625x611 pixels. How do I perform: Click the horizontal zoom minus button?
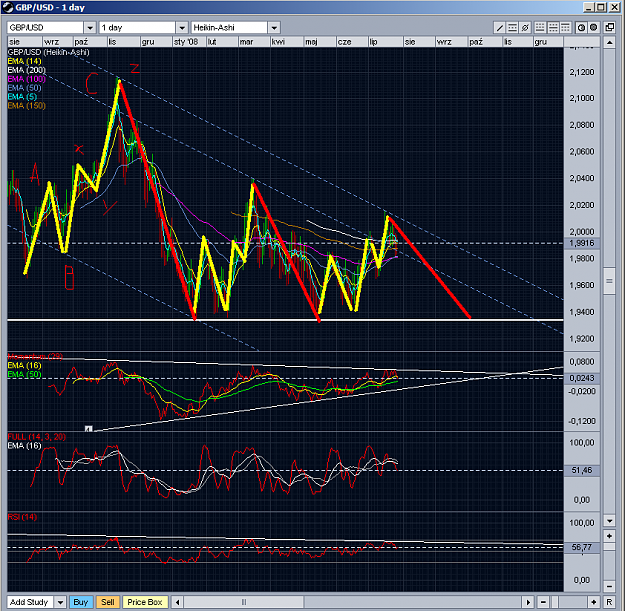[x=543, y=602]
